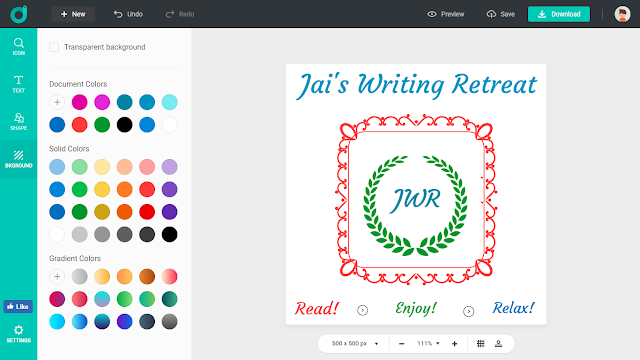Zoom out with the minus button

(x=402, y=344)
